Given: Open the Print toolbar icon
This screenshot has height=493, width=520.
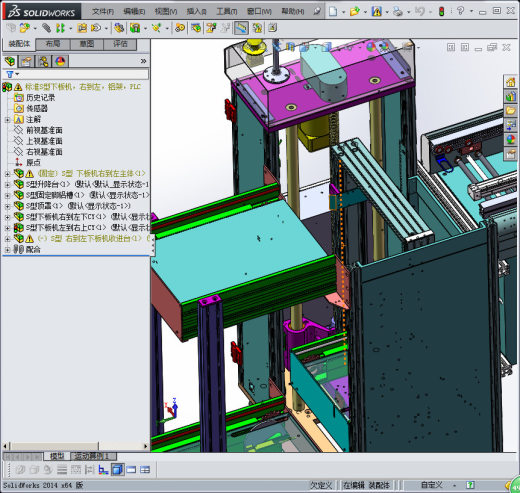Looking at the screenshot, I should tap(397, 11).
